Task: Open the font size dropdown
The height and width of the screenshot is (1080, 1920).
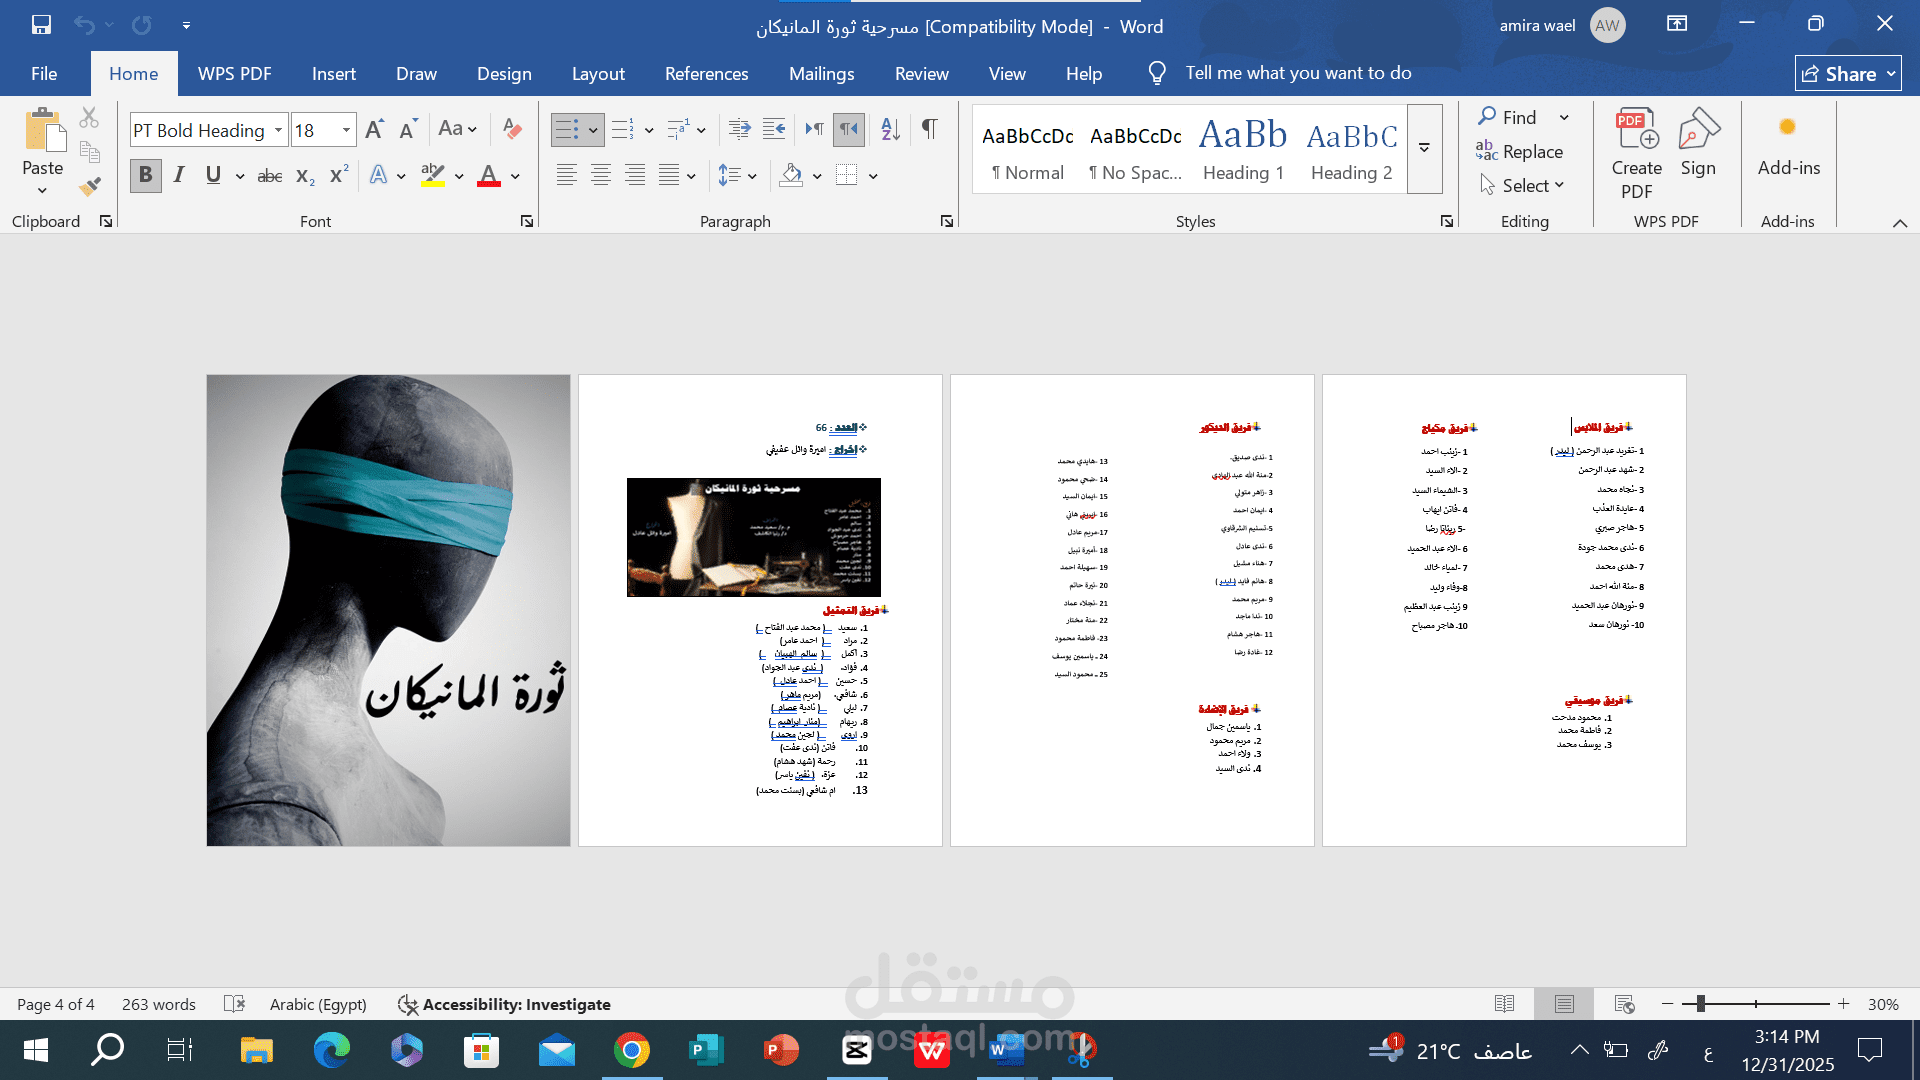Action: 344,130
